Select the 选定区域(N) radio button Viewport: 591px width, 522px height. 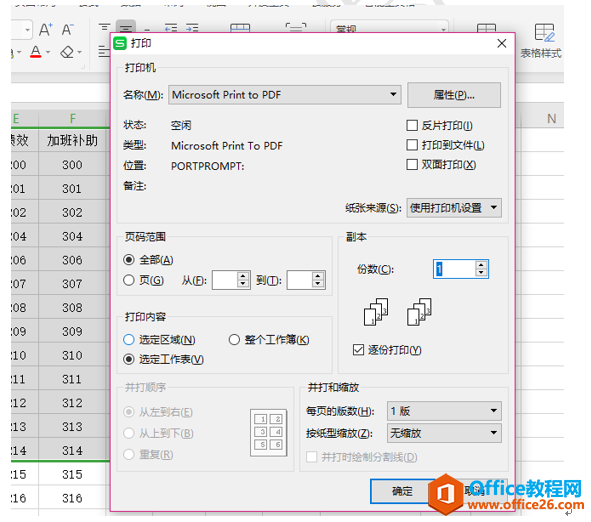click(129, 340)
